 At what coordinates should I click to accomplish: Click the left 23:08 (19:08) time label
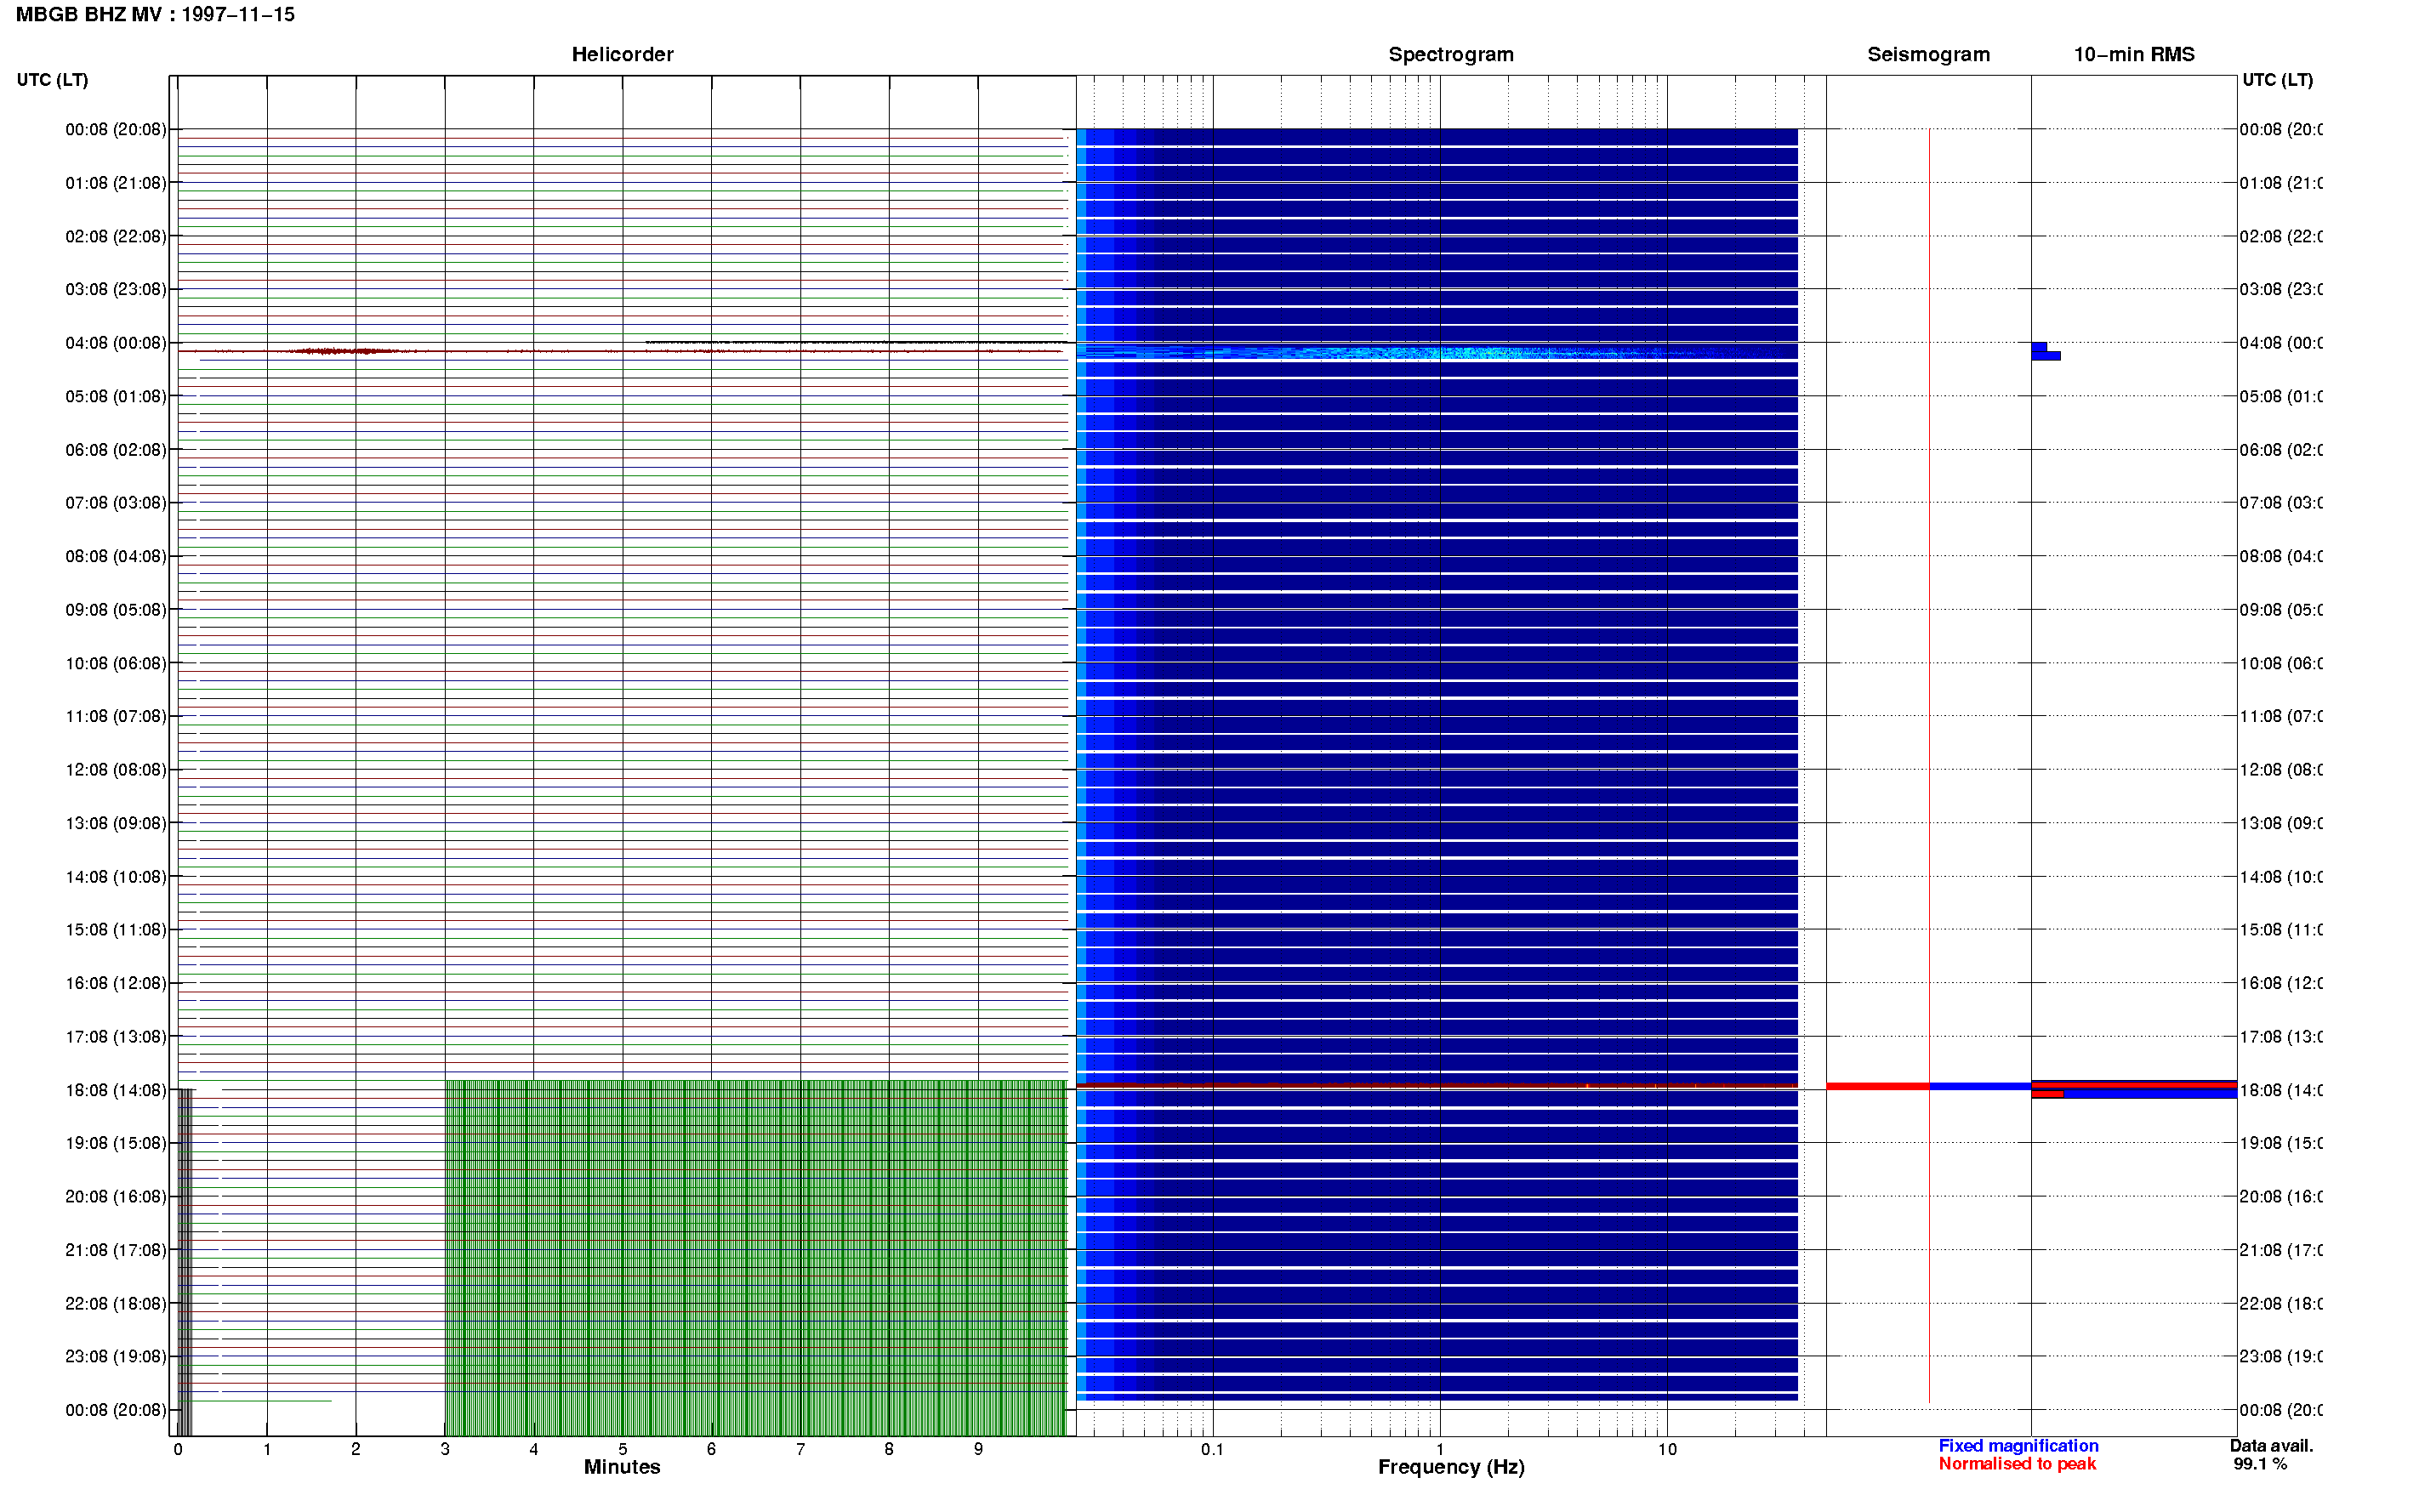116,1357
